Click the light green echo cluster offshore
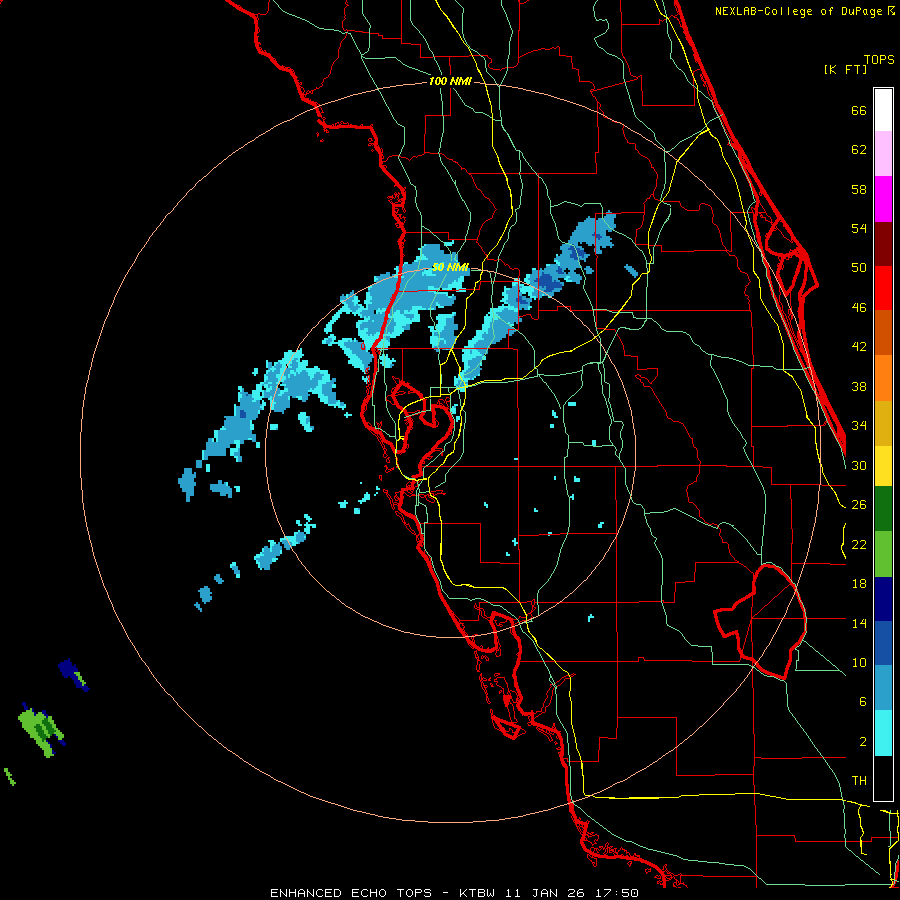Screen dimensions: 900x900 click(39, 731)
